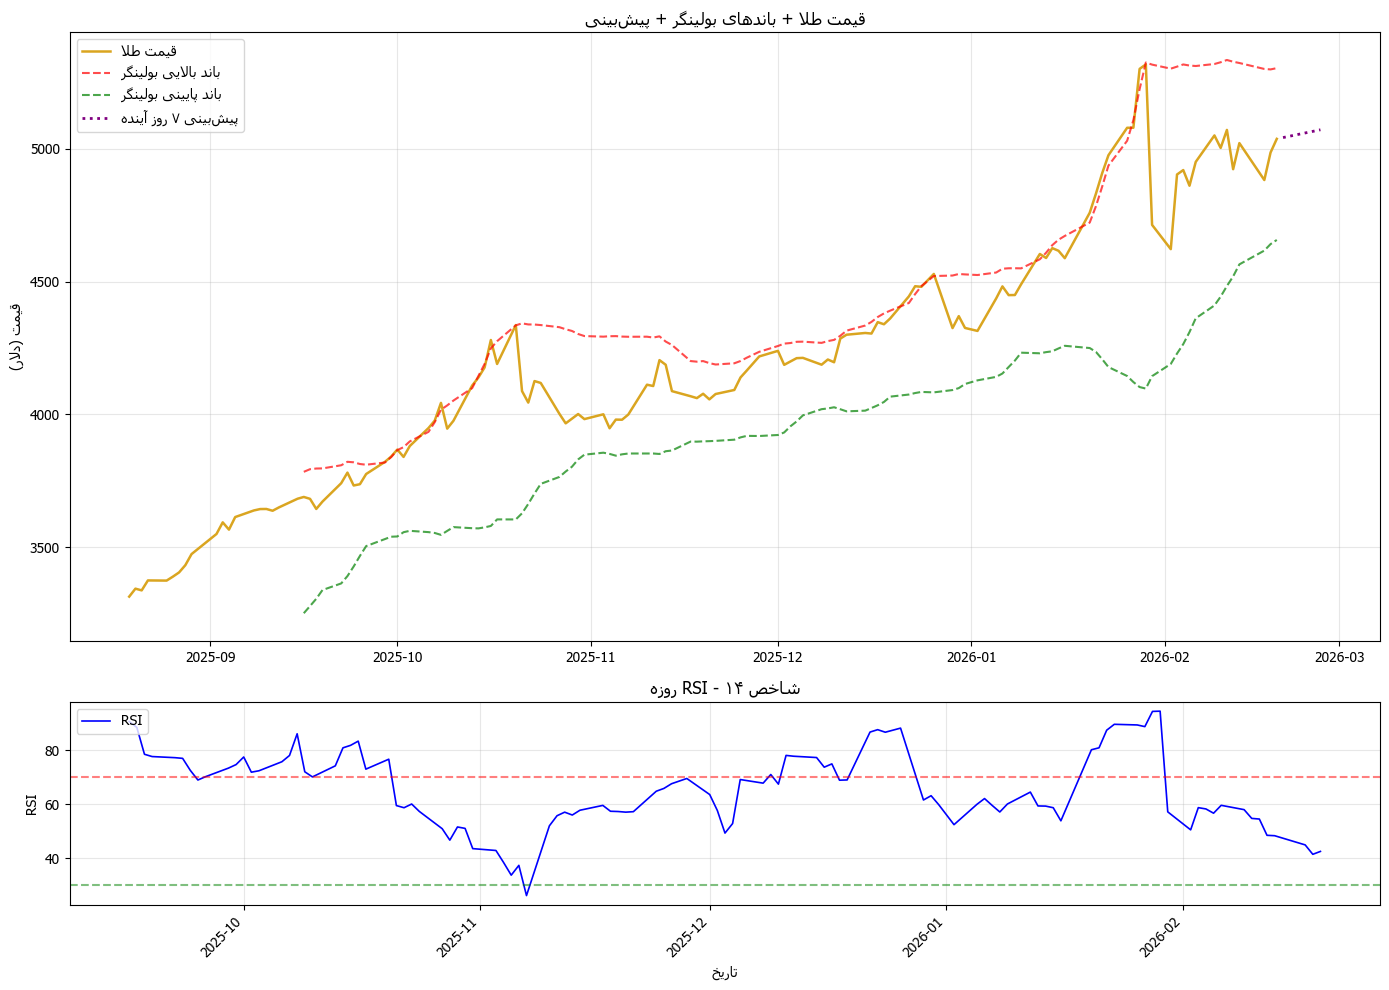
Task: Click the 5000 y-axis tick label
Action: (x=47, y=149)
